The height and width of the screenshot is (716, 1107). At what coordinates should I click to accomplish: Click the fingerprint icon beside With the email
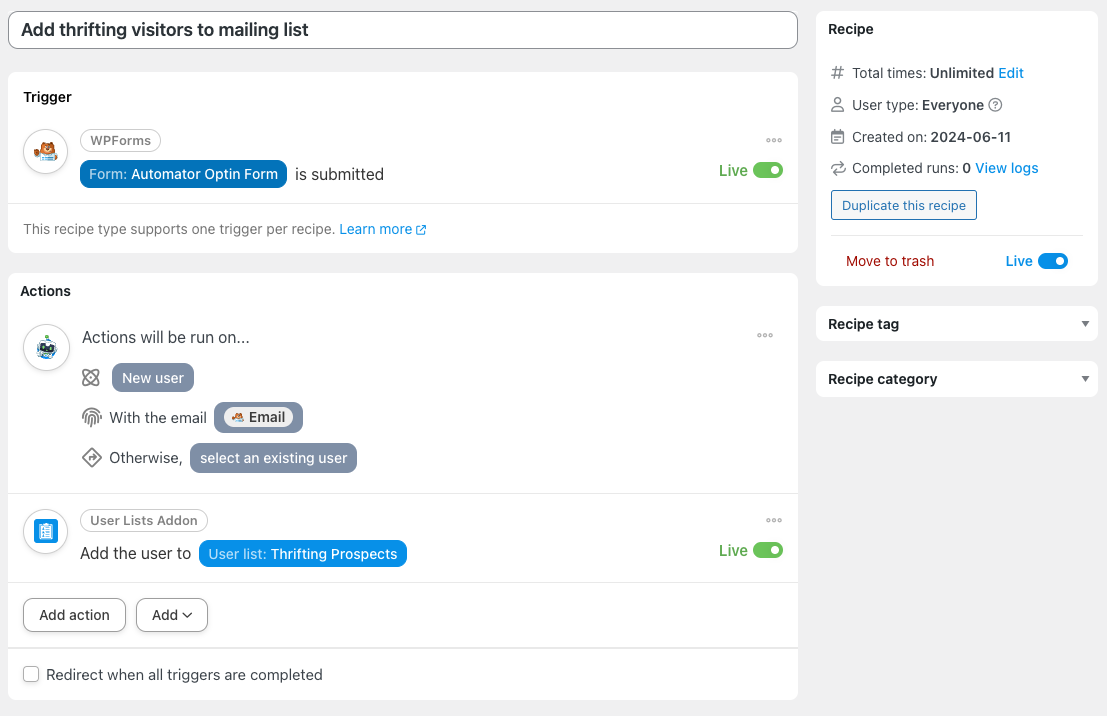point(92,418)
